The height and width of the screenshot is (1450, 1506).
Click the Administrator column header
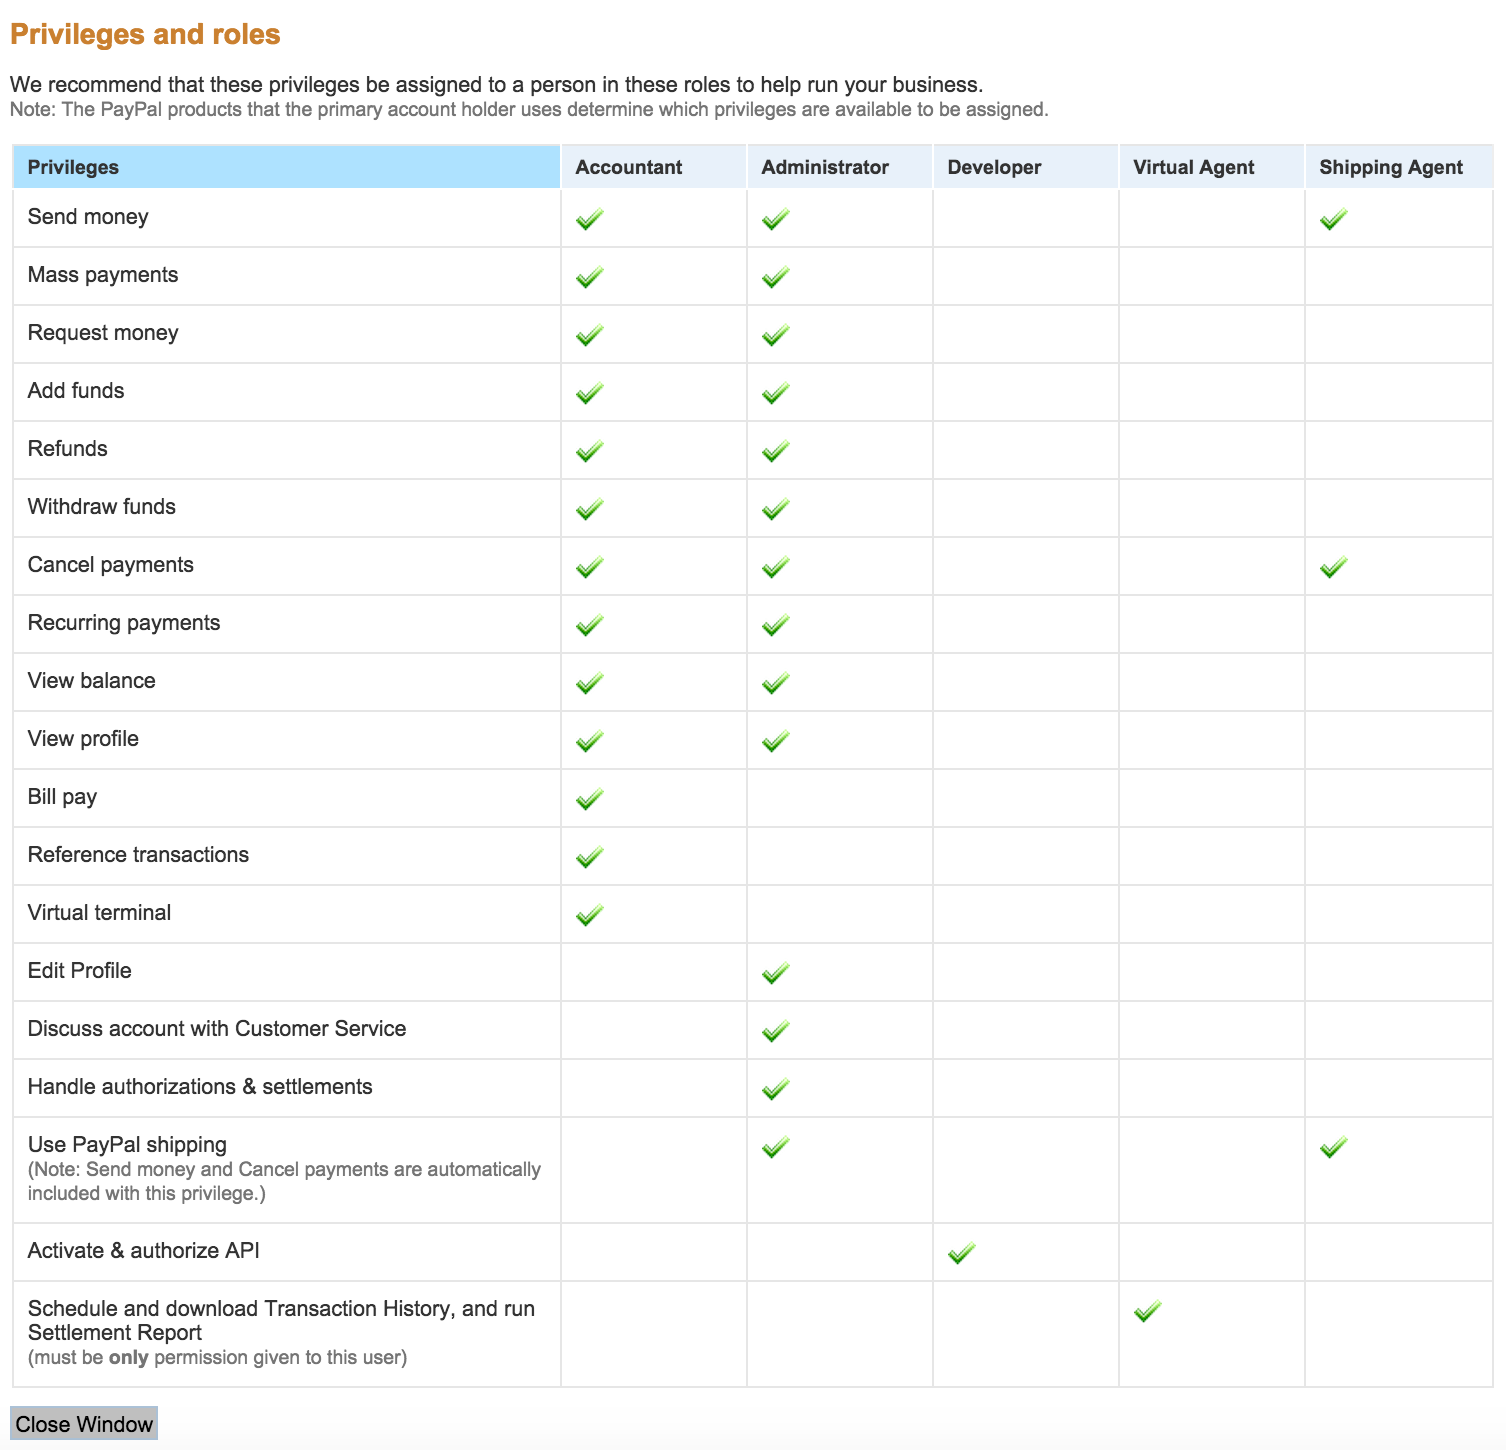click(825, 167)
